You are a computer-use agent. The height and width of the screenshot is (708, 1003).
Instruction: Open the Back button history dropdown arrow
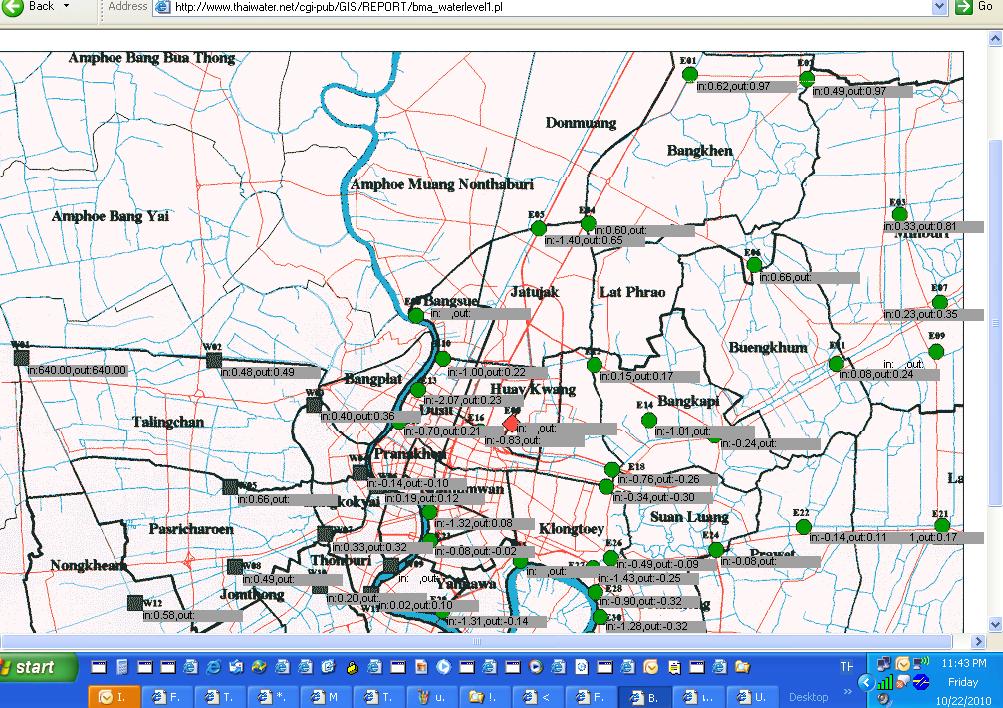[x=67, y=6]
